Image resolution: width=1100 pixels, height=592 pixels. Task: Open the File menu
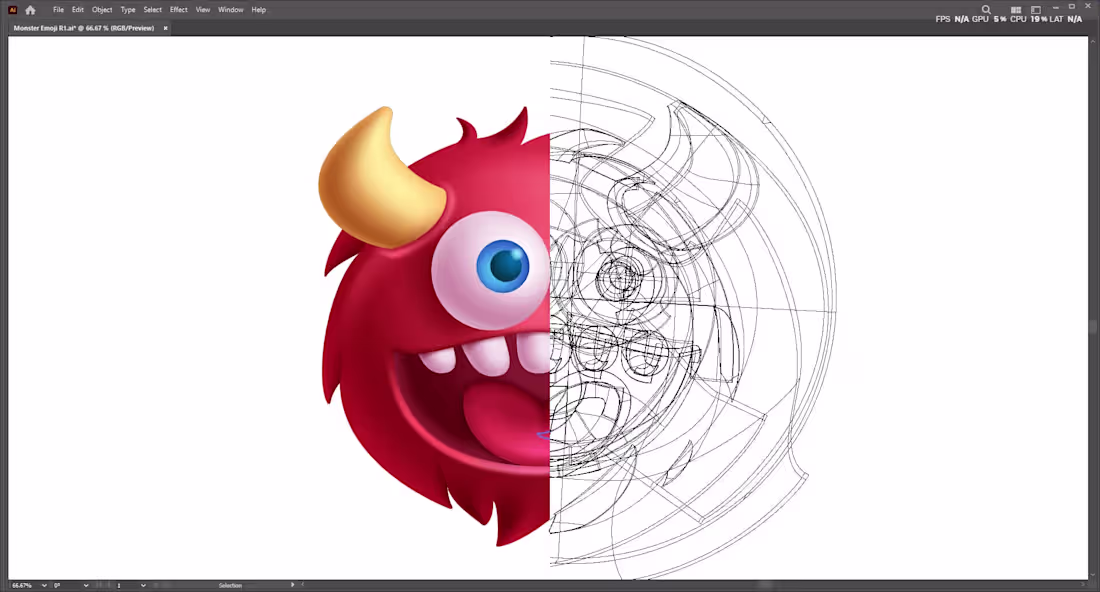tap(58, 9)
